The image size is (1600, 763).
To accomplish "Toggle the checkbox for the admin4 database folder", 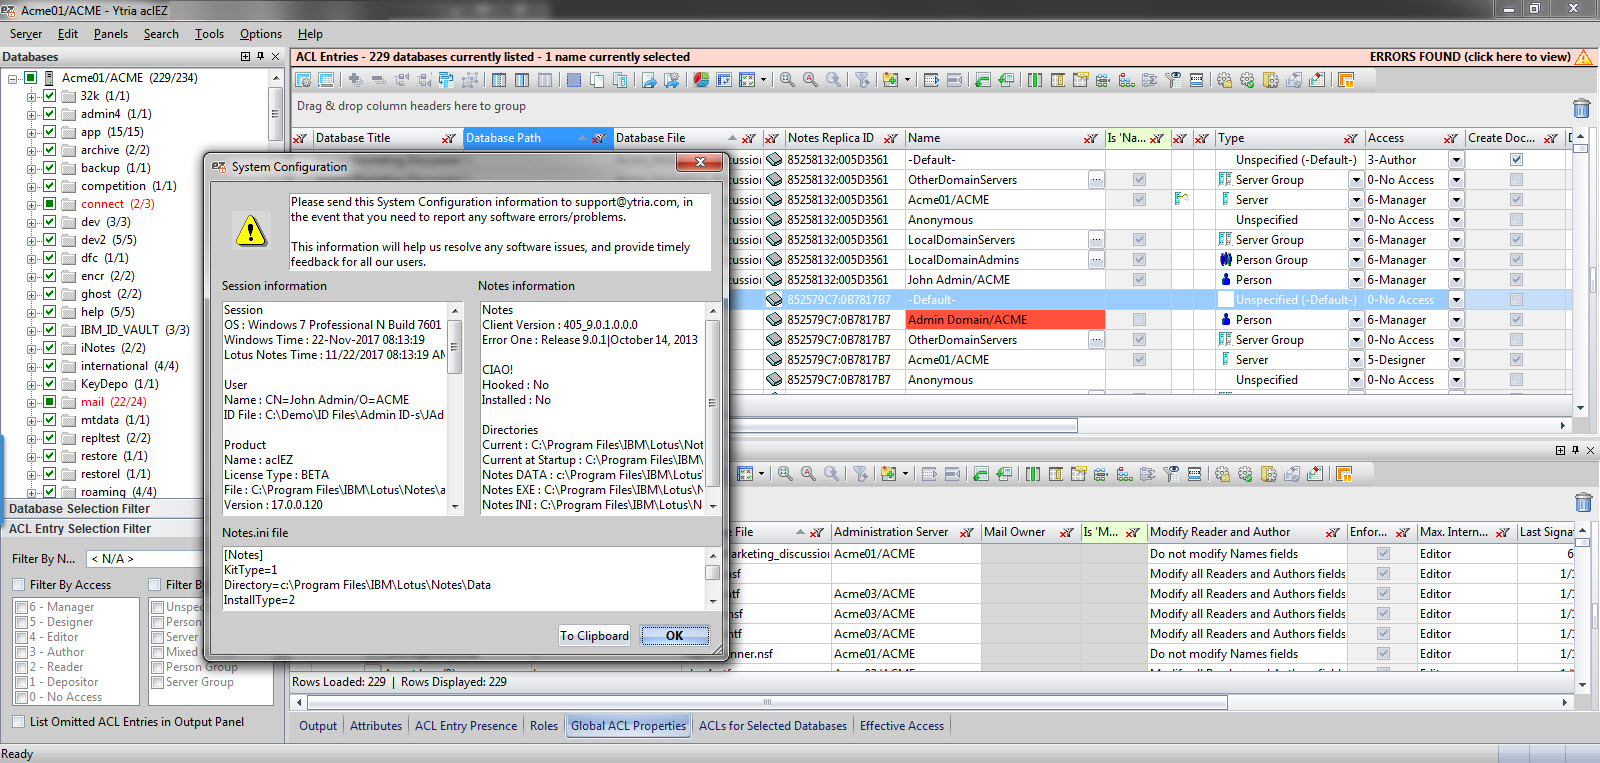I will [x=49, y=114].
